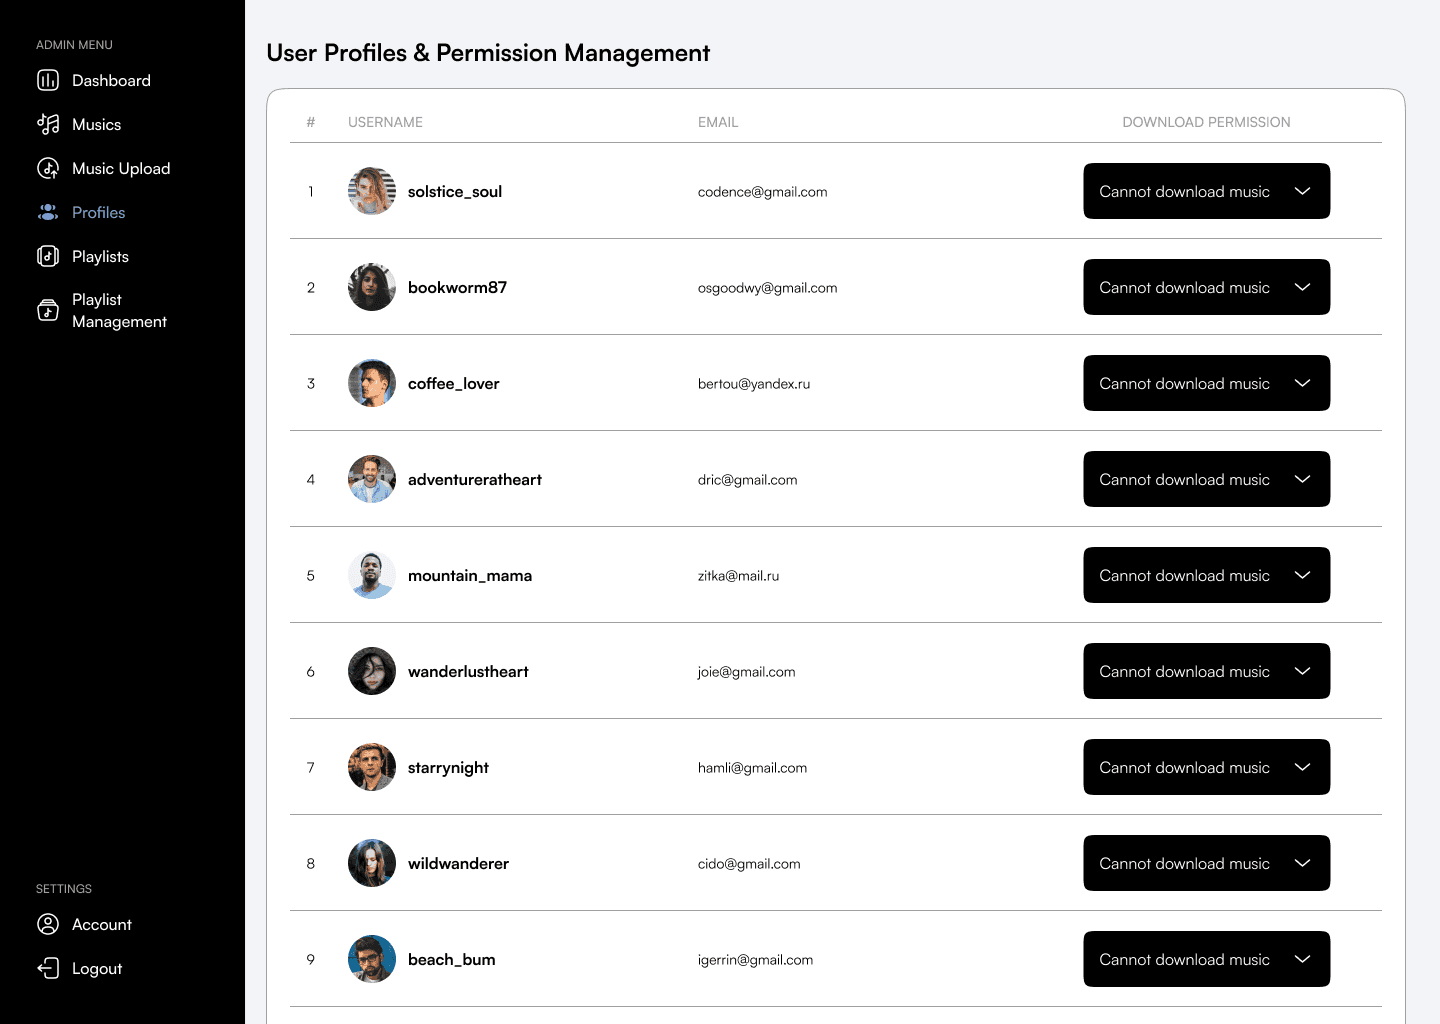Click the Logout link
This screenshot has width=1440, height=1024.
[x=97, y=969]
